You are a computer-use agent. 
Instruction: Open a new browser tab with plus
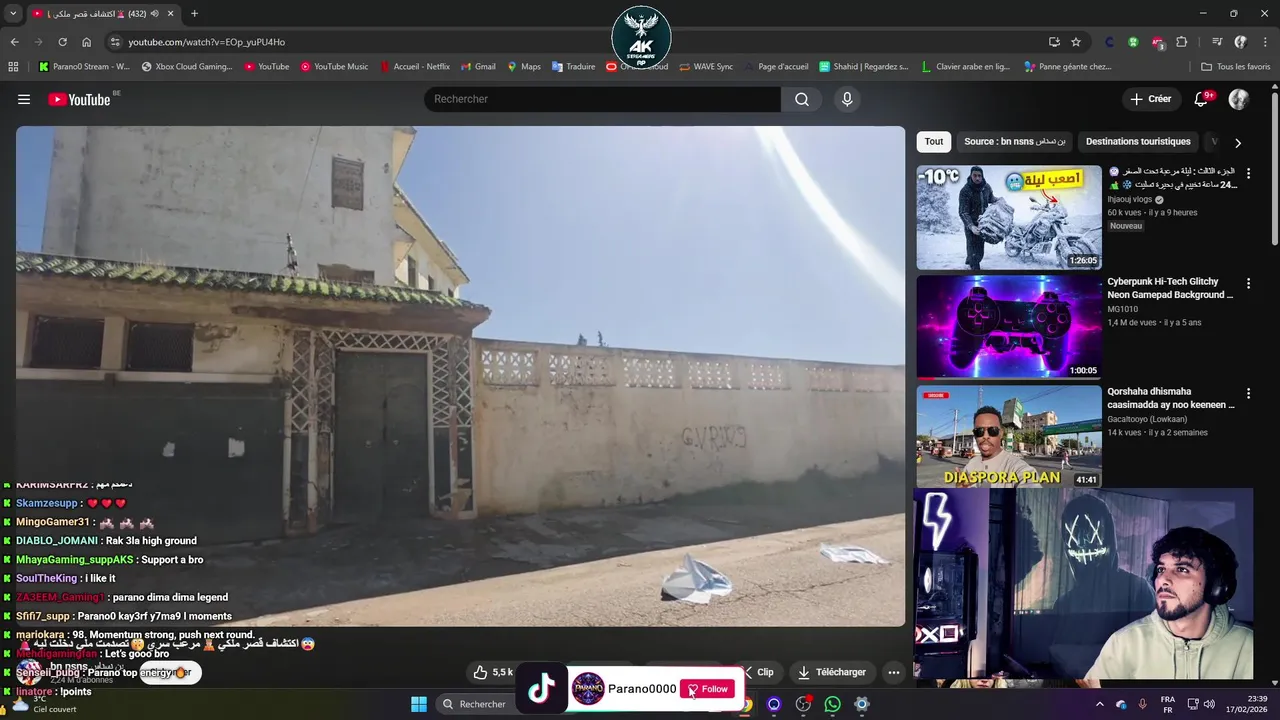(x=194, y=13)
